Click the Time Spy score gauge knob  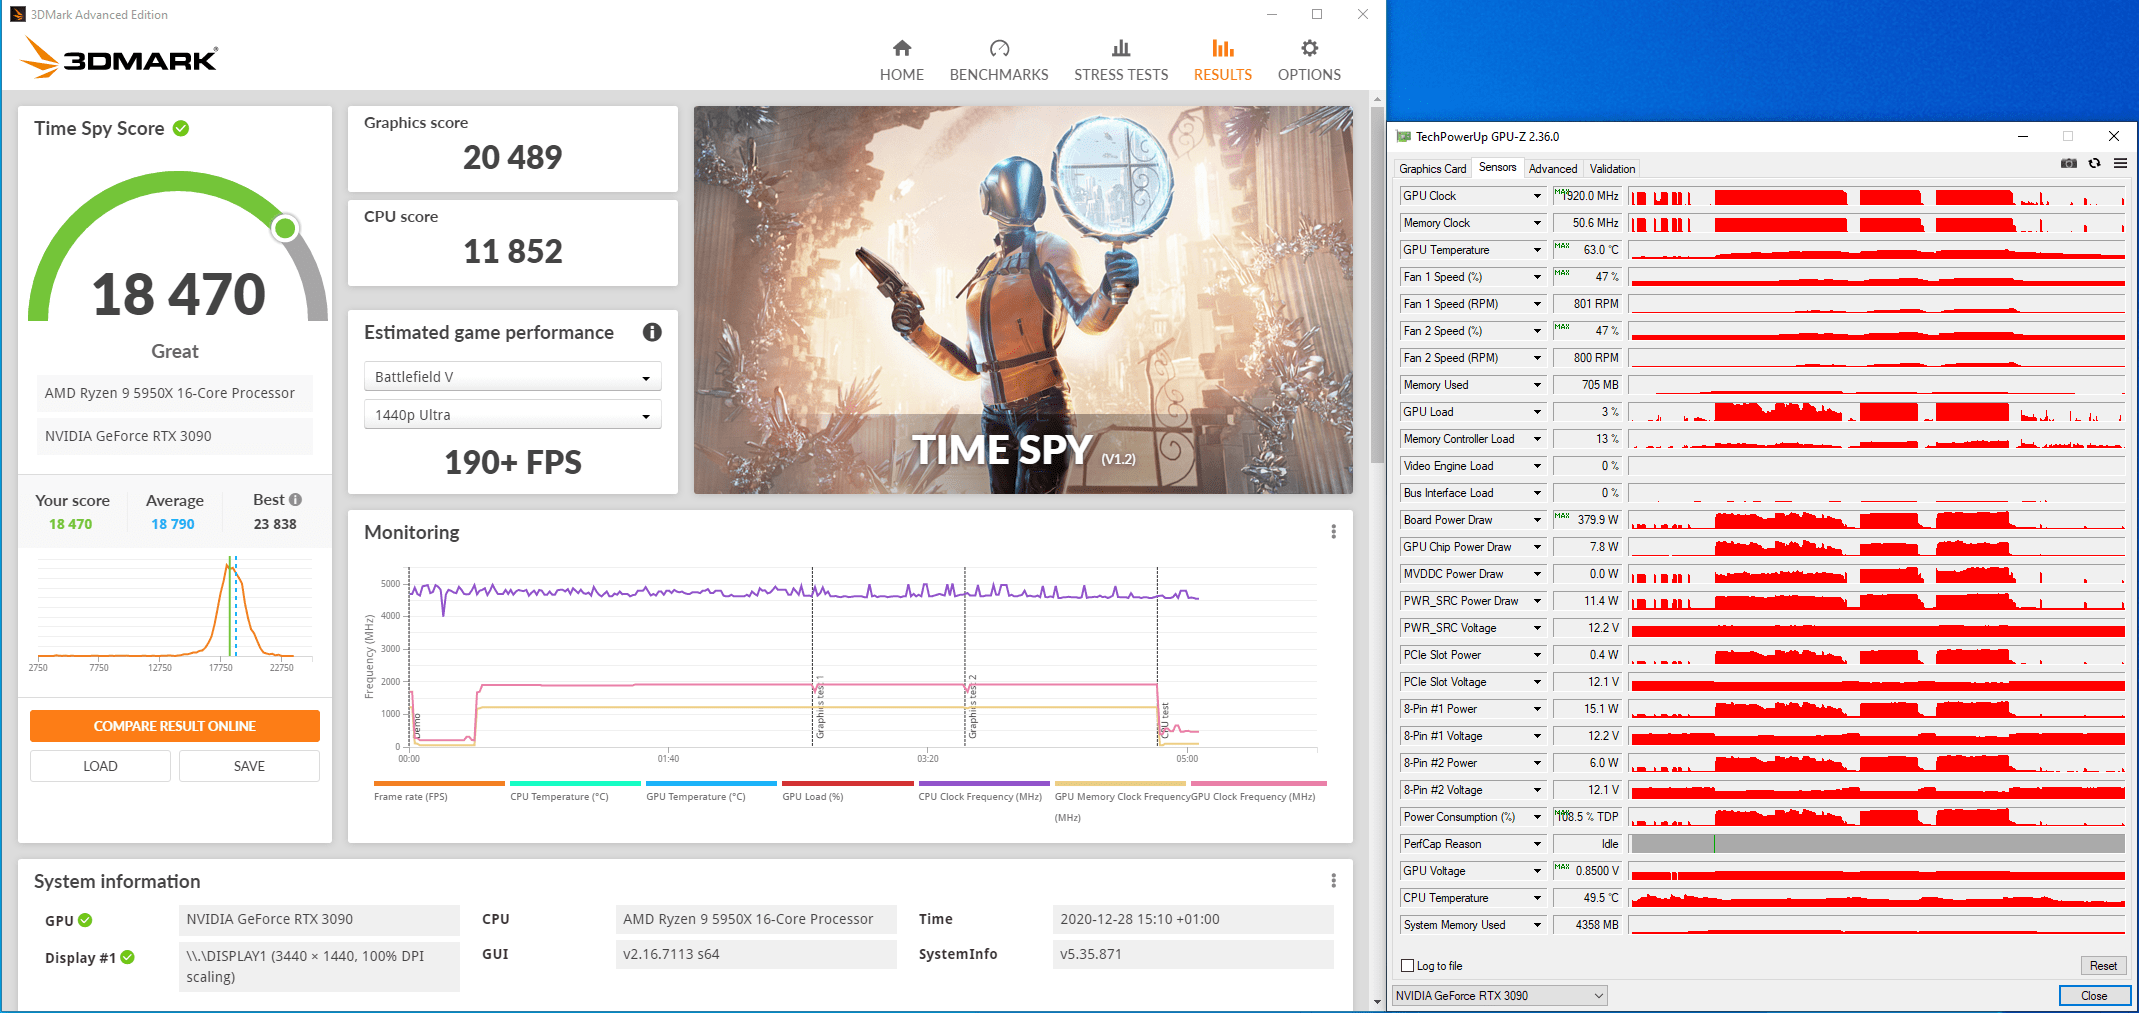pos(286,228)
